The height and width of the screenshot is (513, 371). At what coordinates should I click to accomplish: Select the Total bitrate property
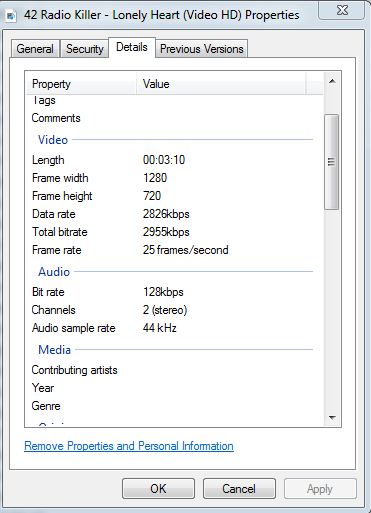point(60,232)
